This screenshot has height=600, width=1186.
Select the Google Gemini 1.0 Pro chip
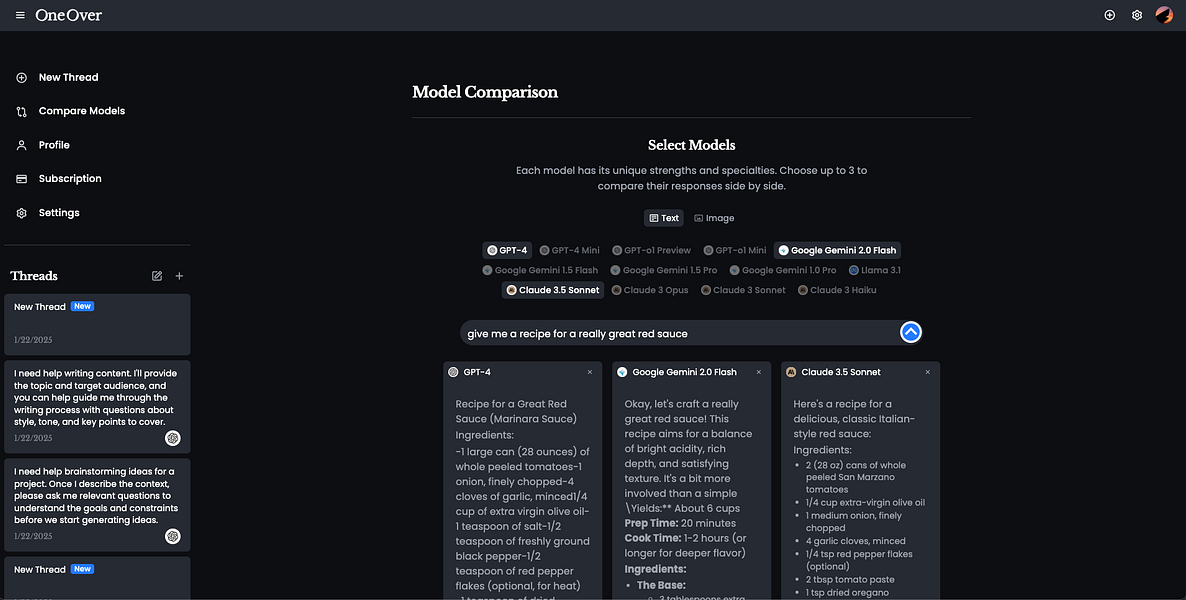tap(783, 270)
